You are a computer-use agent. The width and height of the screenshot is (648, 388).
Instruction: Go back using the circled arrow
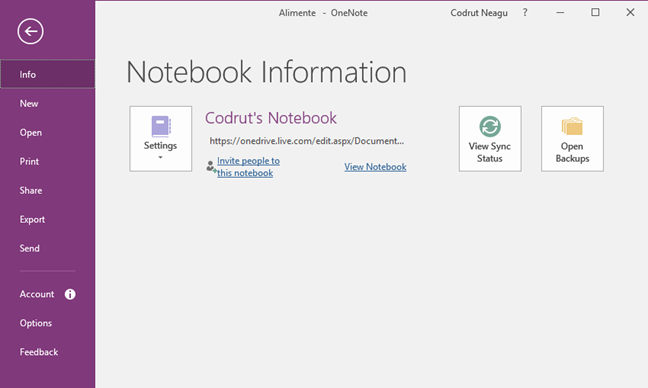point(30,31)
